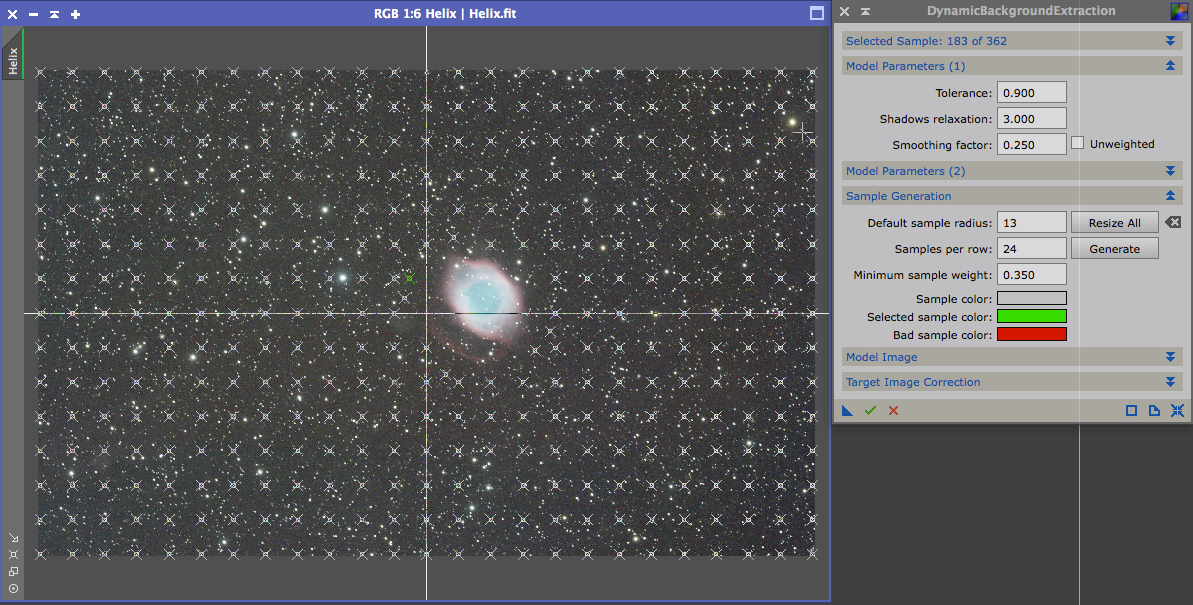Click the Tolerance input field
The height and width of the screenshot is (605, 1193).
pos(1032,92)
